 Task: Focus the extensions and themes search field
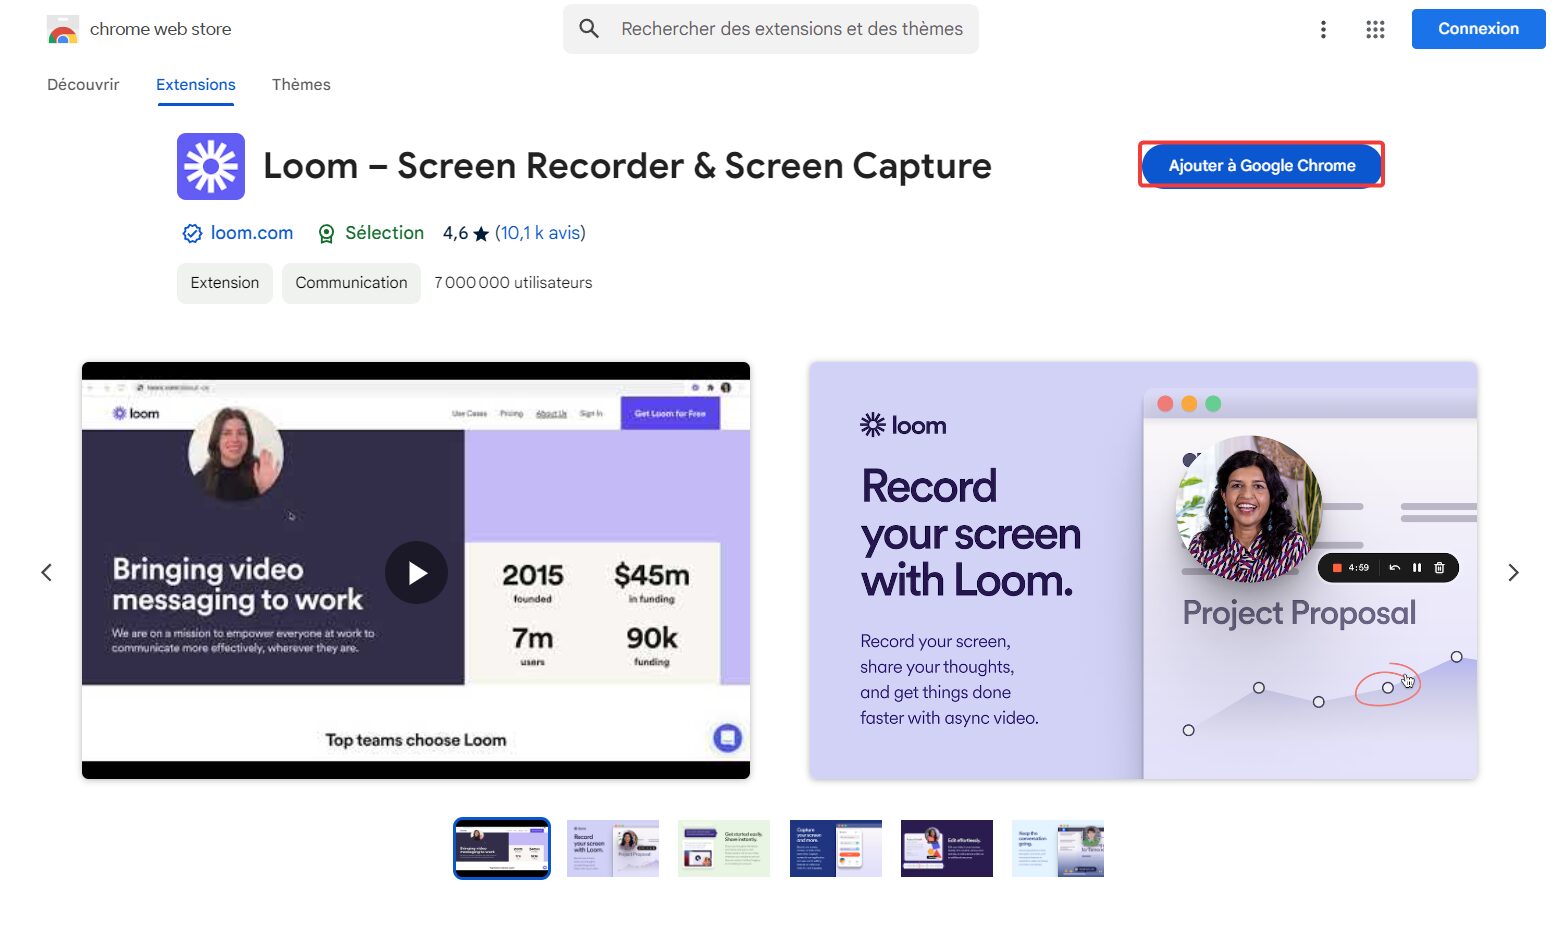pyautogui.click(x=771, y=29)
